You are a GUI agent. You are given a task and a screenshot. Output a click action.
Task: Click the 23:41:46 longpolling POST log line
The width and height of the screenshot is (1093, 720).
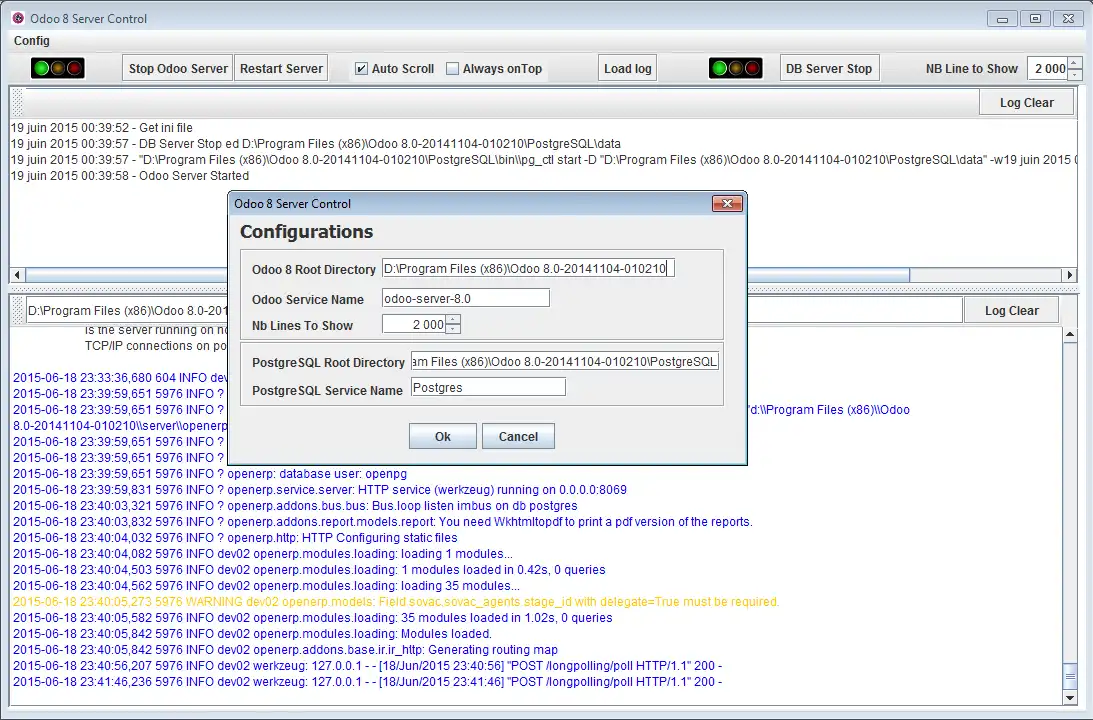(x=367, y=682)
